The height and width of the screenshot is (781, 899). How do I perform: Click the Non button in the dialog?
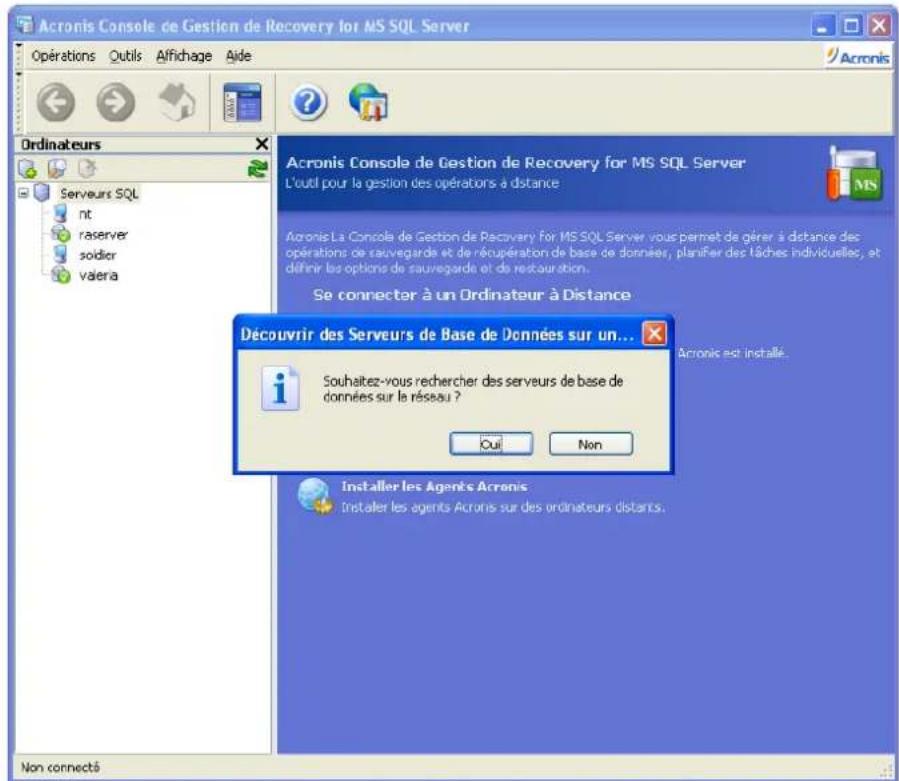[x=591, y=444]
